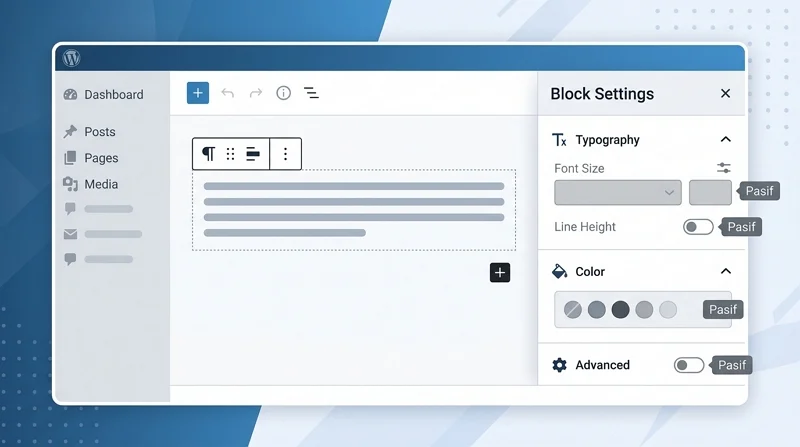800x447 pixels.
Task: Click the envelope icon in sidebar
Action: point(70,234)
